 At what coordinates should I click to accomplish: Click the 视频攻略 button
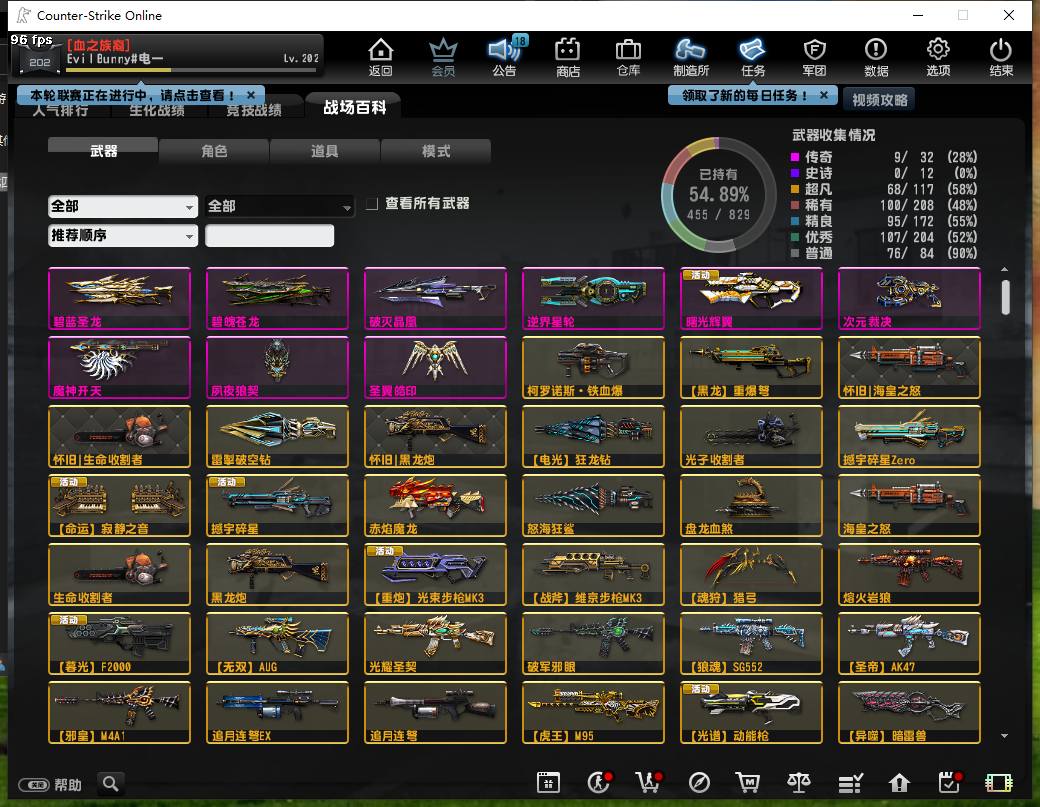(879, 100)
